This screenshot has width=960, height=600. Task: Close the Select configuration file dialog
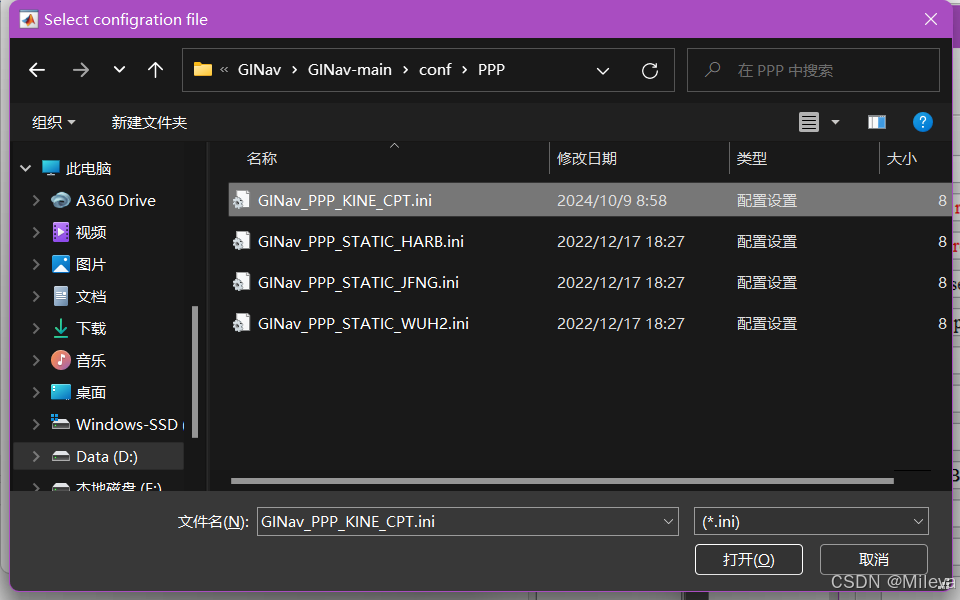(x=931, y=20)
